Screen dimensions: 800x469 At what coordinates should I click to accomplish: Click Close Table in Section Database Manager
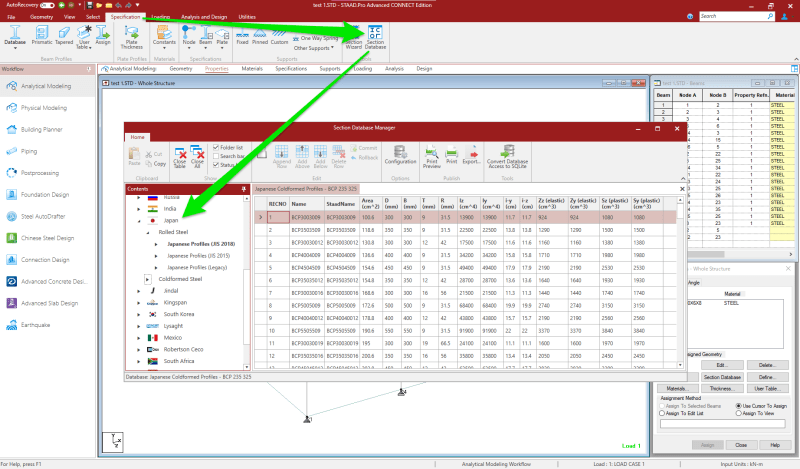[x=180, y=158]
